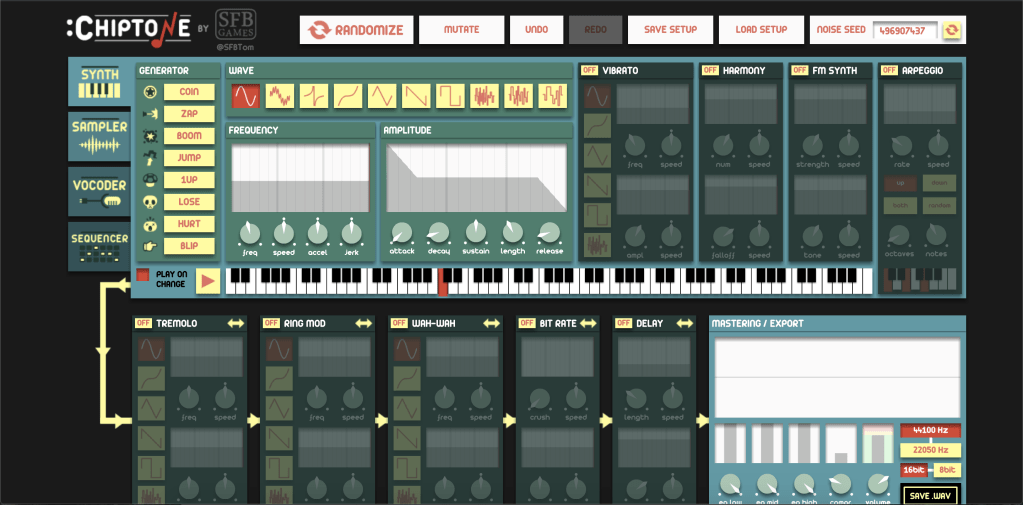Click the noise seed refresh icon

pos(951,30)
